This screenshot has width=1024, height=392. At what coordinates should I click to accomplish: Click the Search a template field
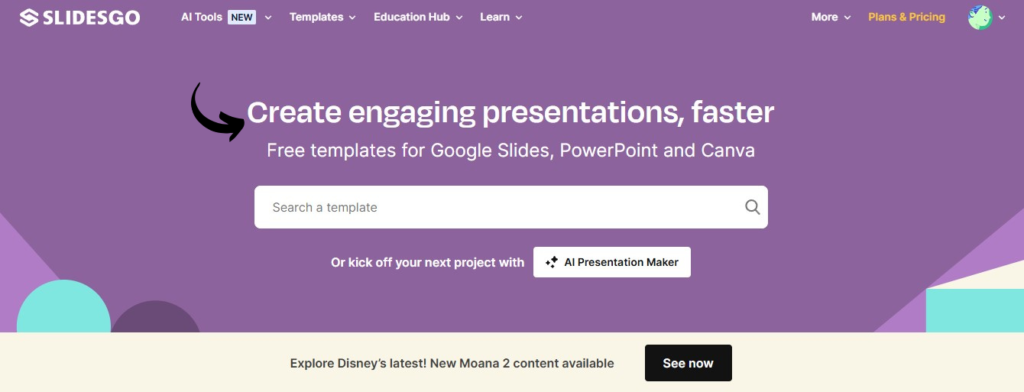tap(511, 207)
